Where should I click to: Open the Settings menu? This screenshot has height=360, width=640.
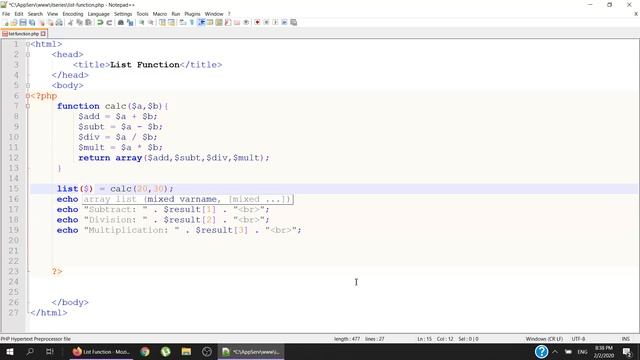pyautogui.click(x=123, y=14)
